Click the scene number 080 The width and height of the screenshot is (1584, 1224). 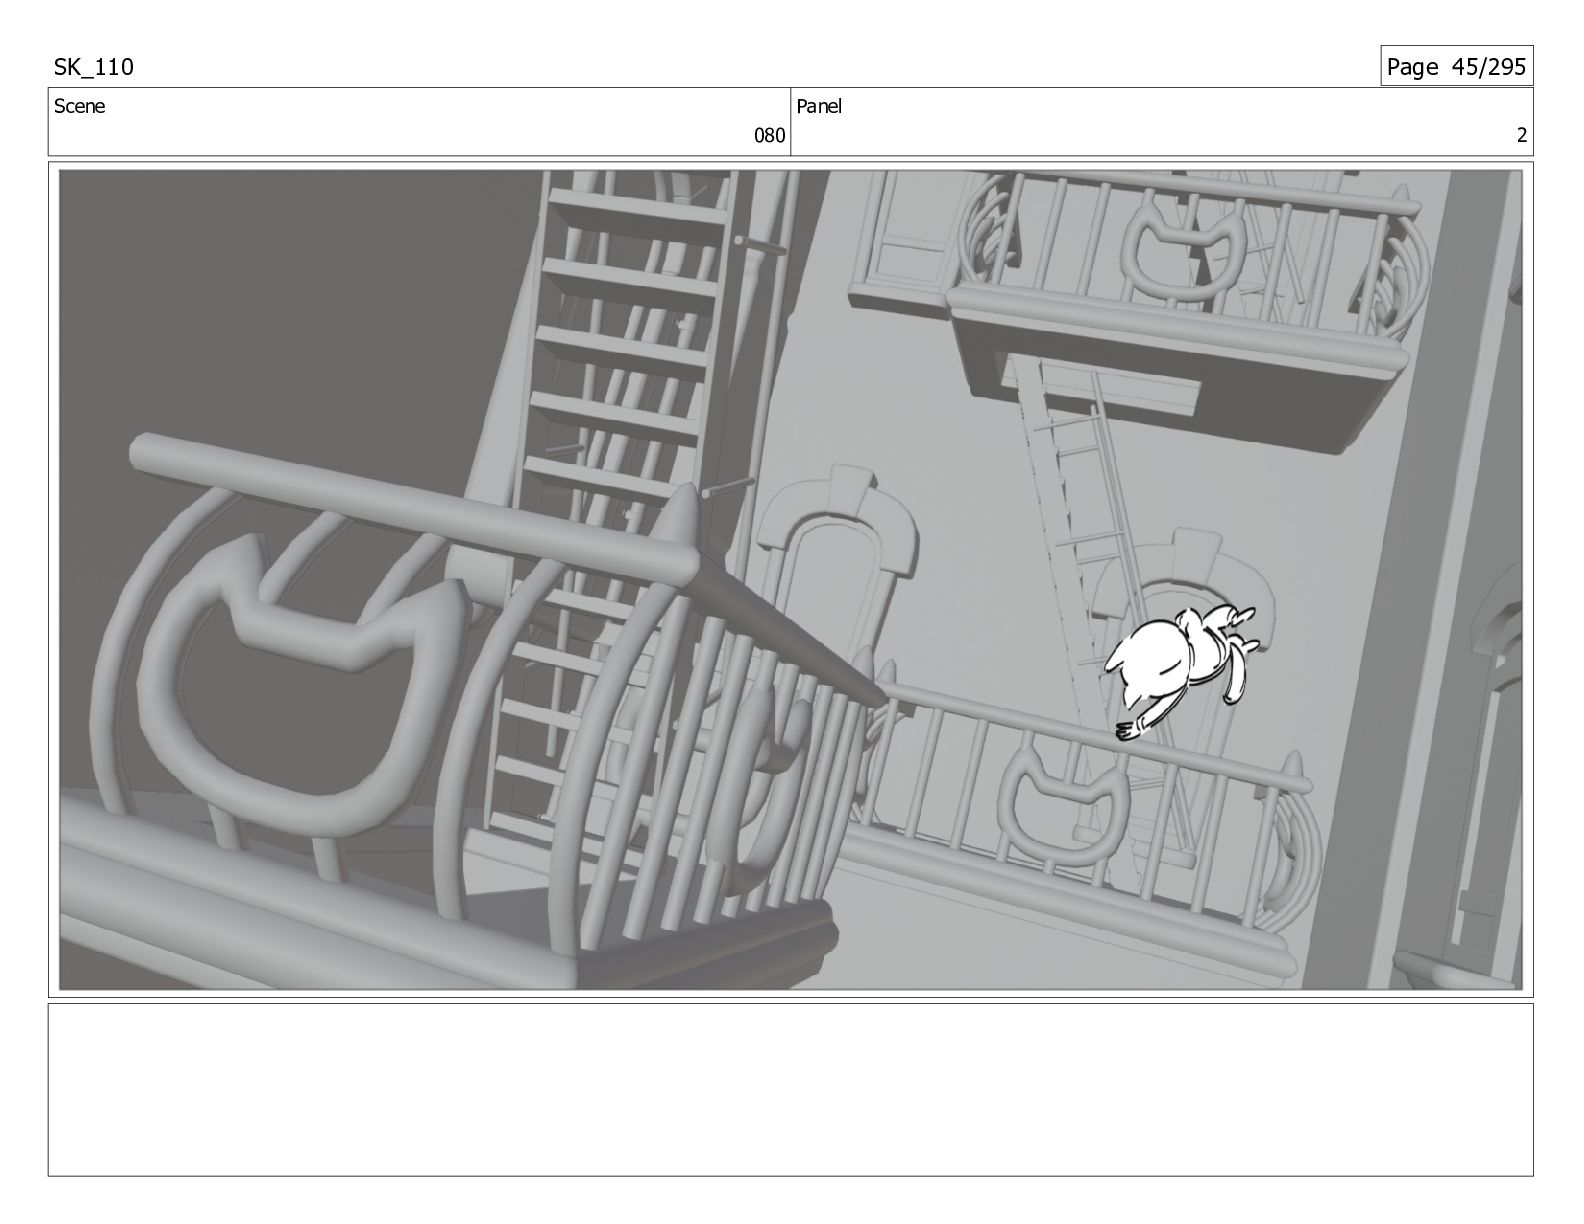[769, 136]
